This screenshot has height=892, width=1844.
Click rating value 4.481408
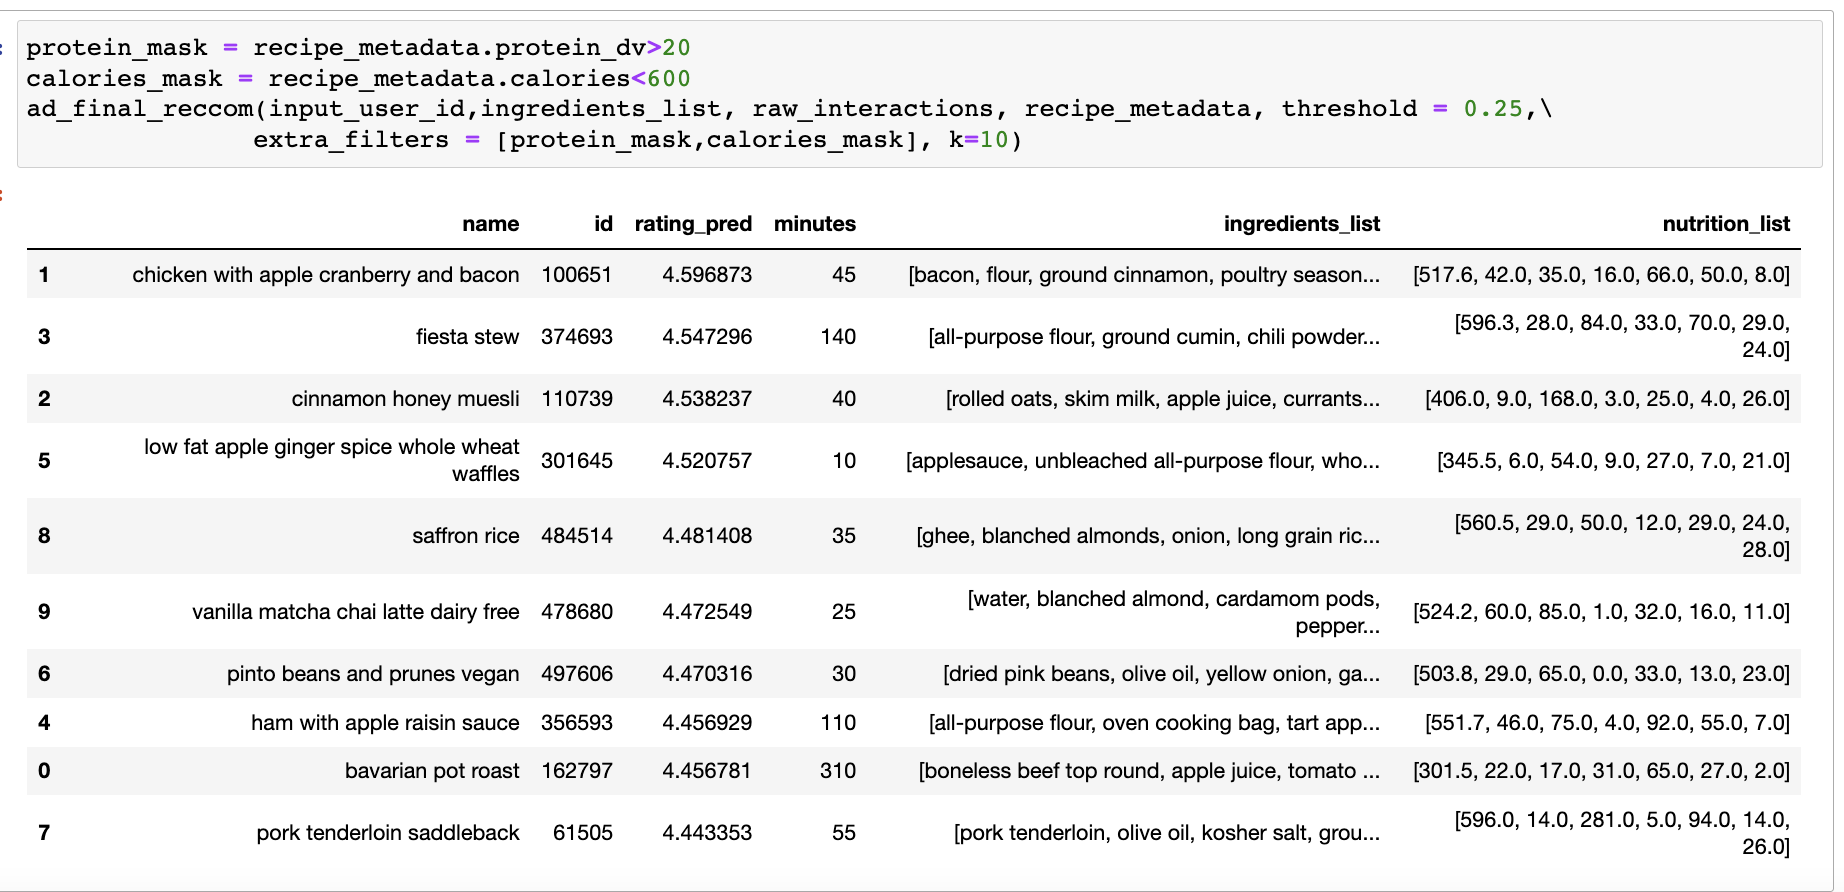point(707,536)
